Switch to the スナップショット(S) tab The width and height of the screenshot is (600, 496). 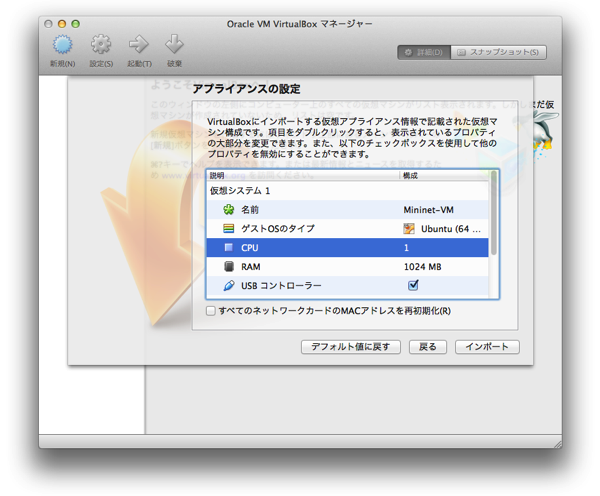499,52
